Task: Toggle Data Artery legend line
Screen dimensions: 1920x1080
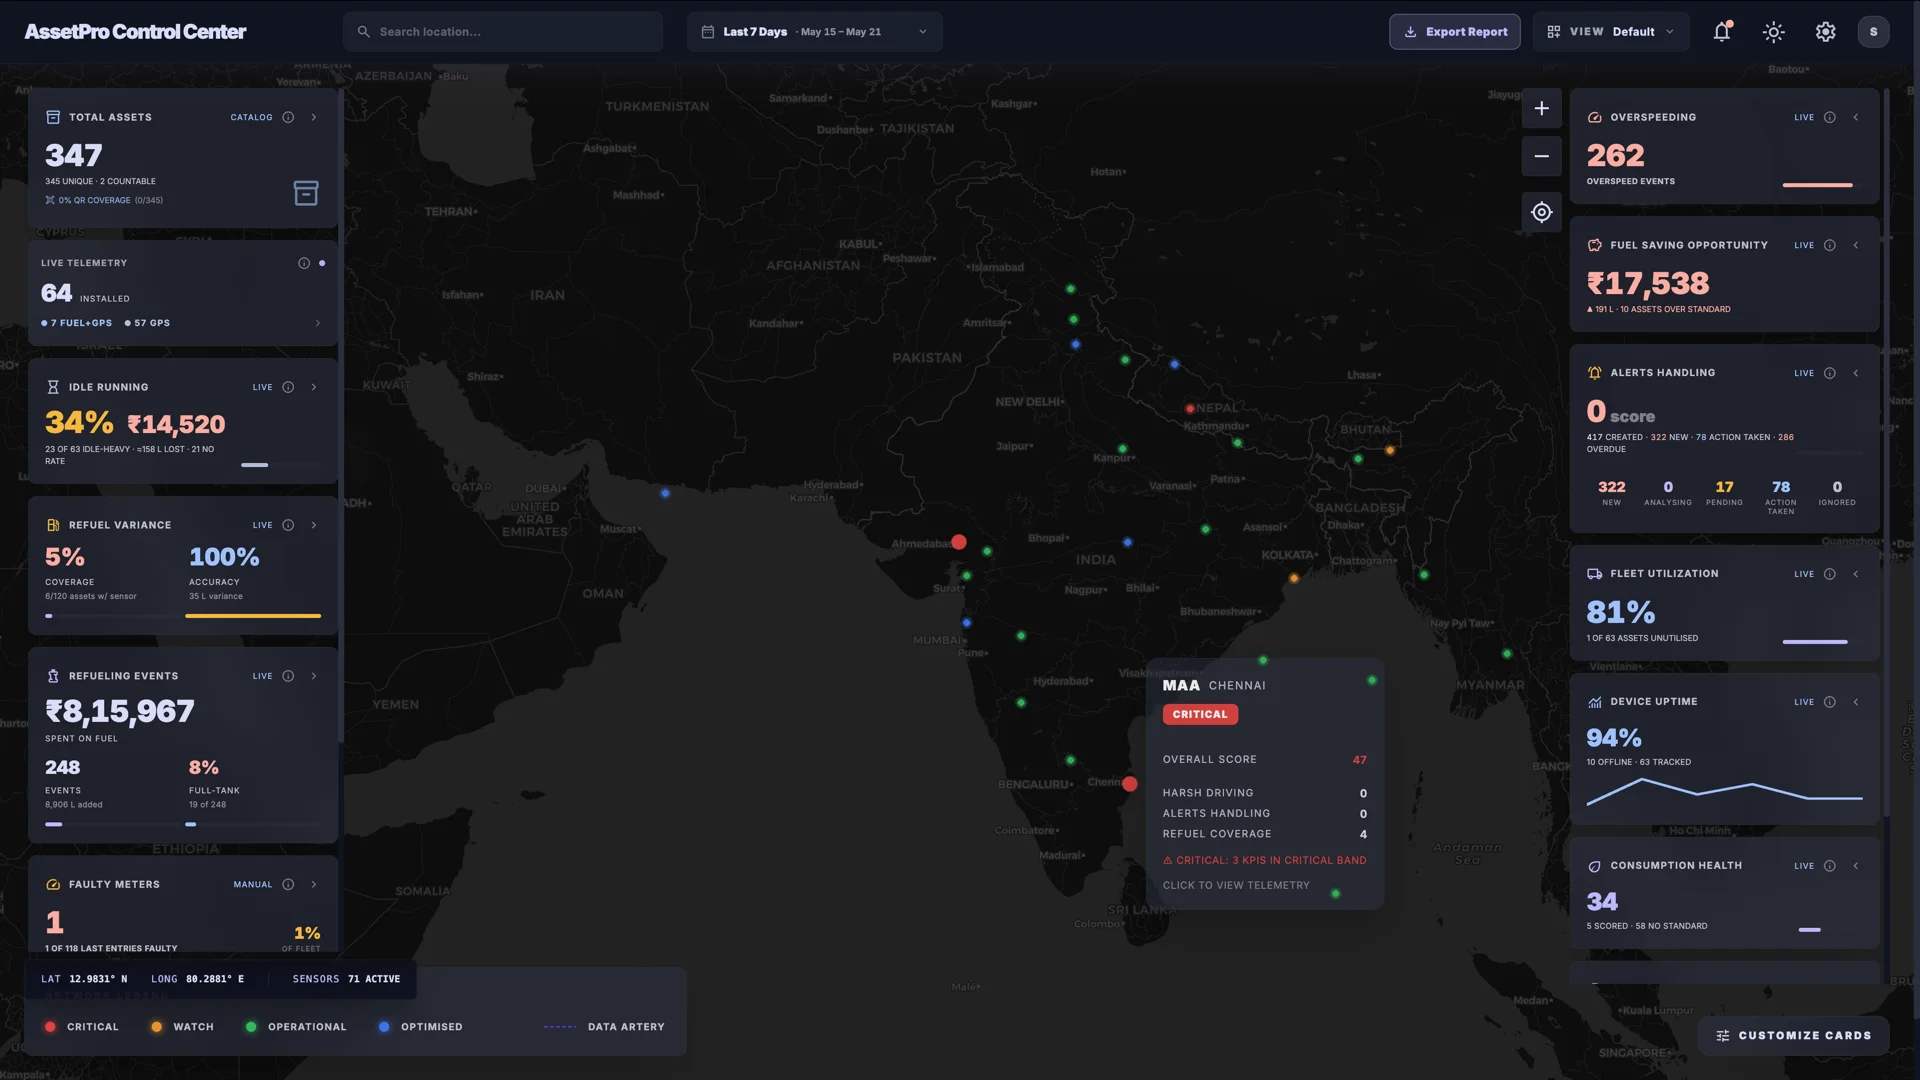Action: 604,1027
